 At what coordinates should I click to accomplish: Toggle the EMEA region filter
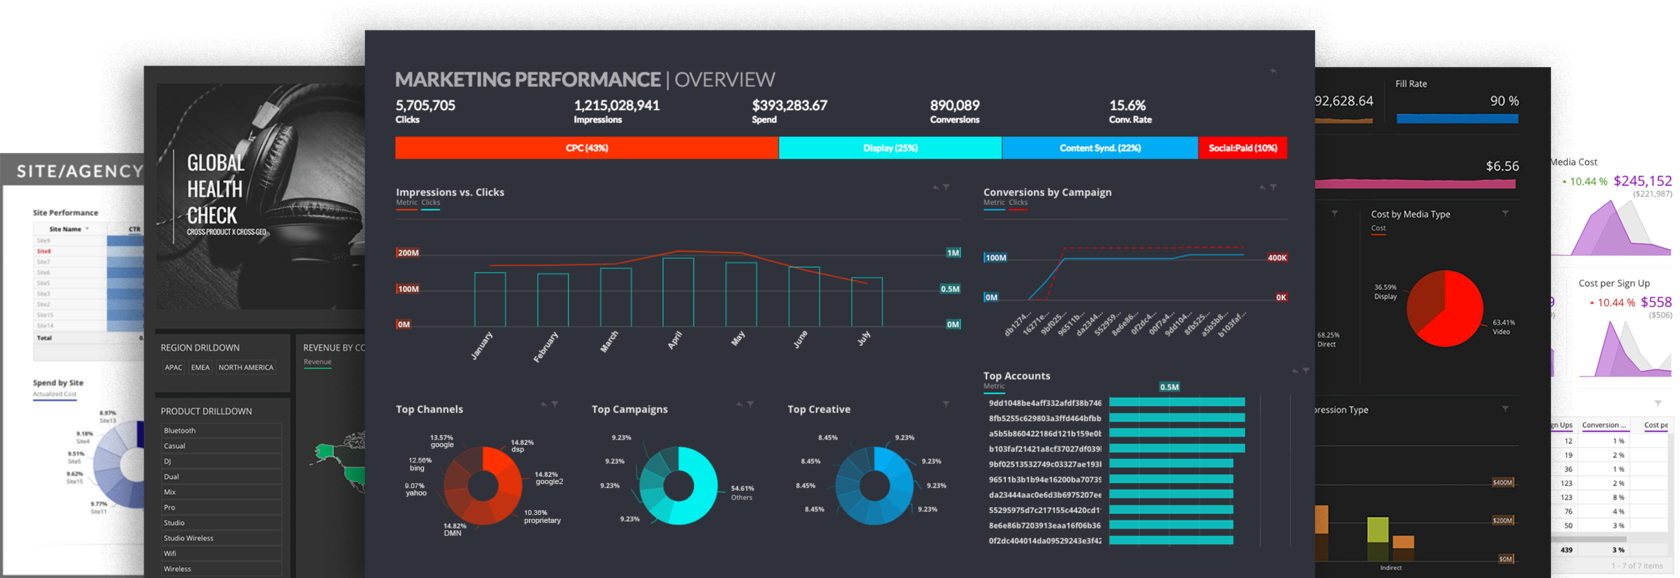click(x=200, y=368)
